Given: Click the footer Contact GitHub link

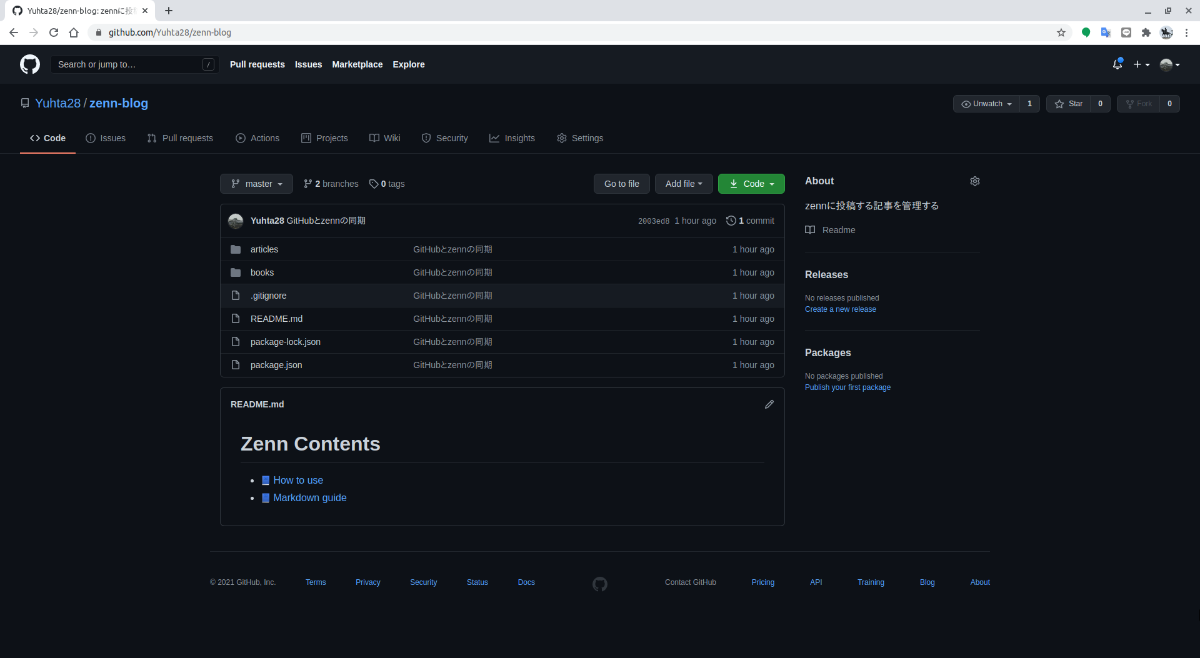Looking at the screenshot, I should 690,582.
